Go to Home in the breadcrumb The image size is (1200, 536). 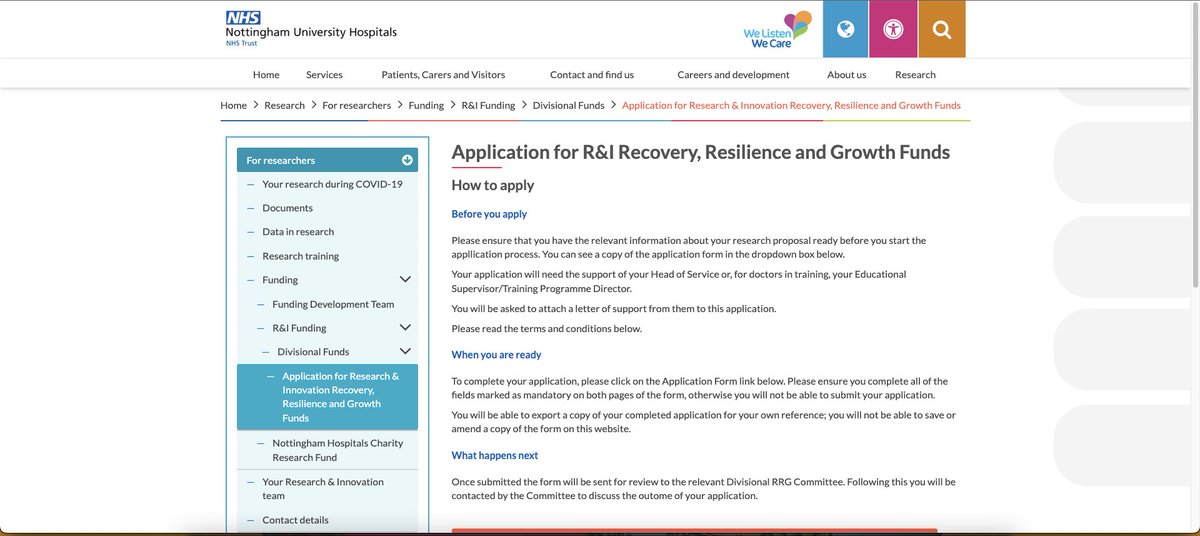(x=233, y=105)
